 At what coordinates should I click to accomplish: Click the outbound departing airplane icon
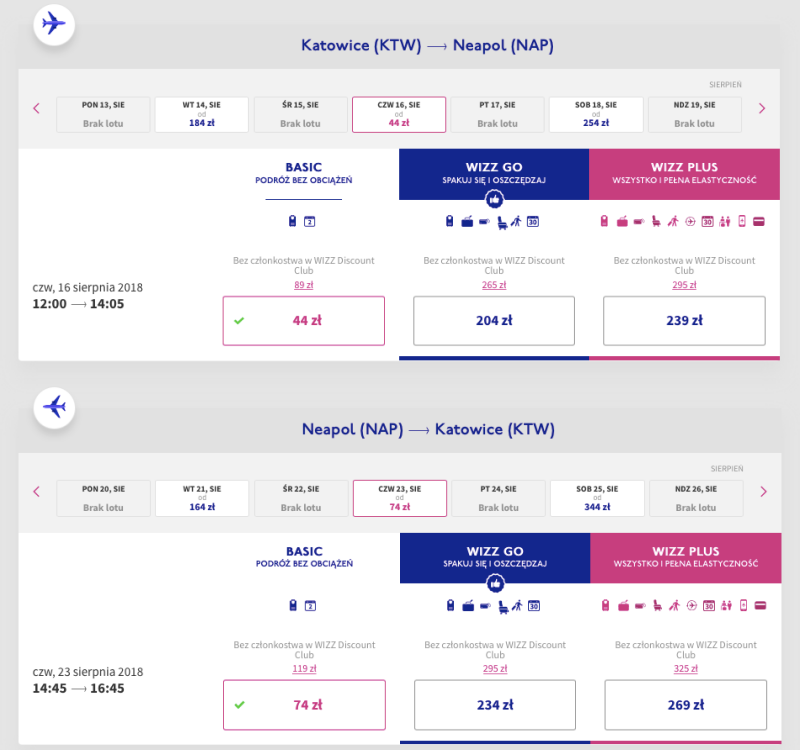point(54,24)
